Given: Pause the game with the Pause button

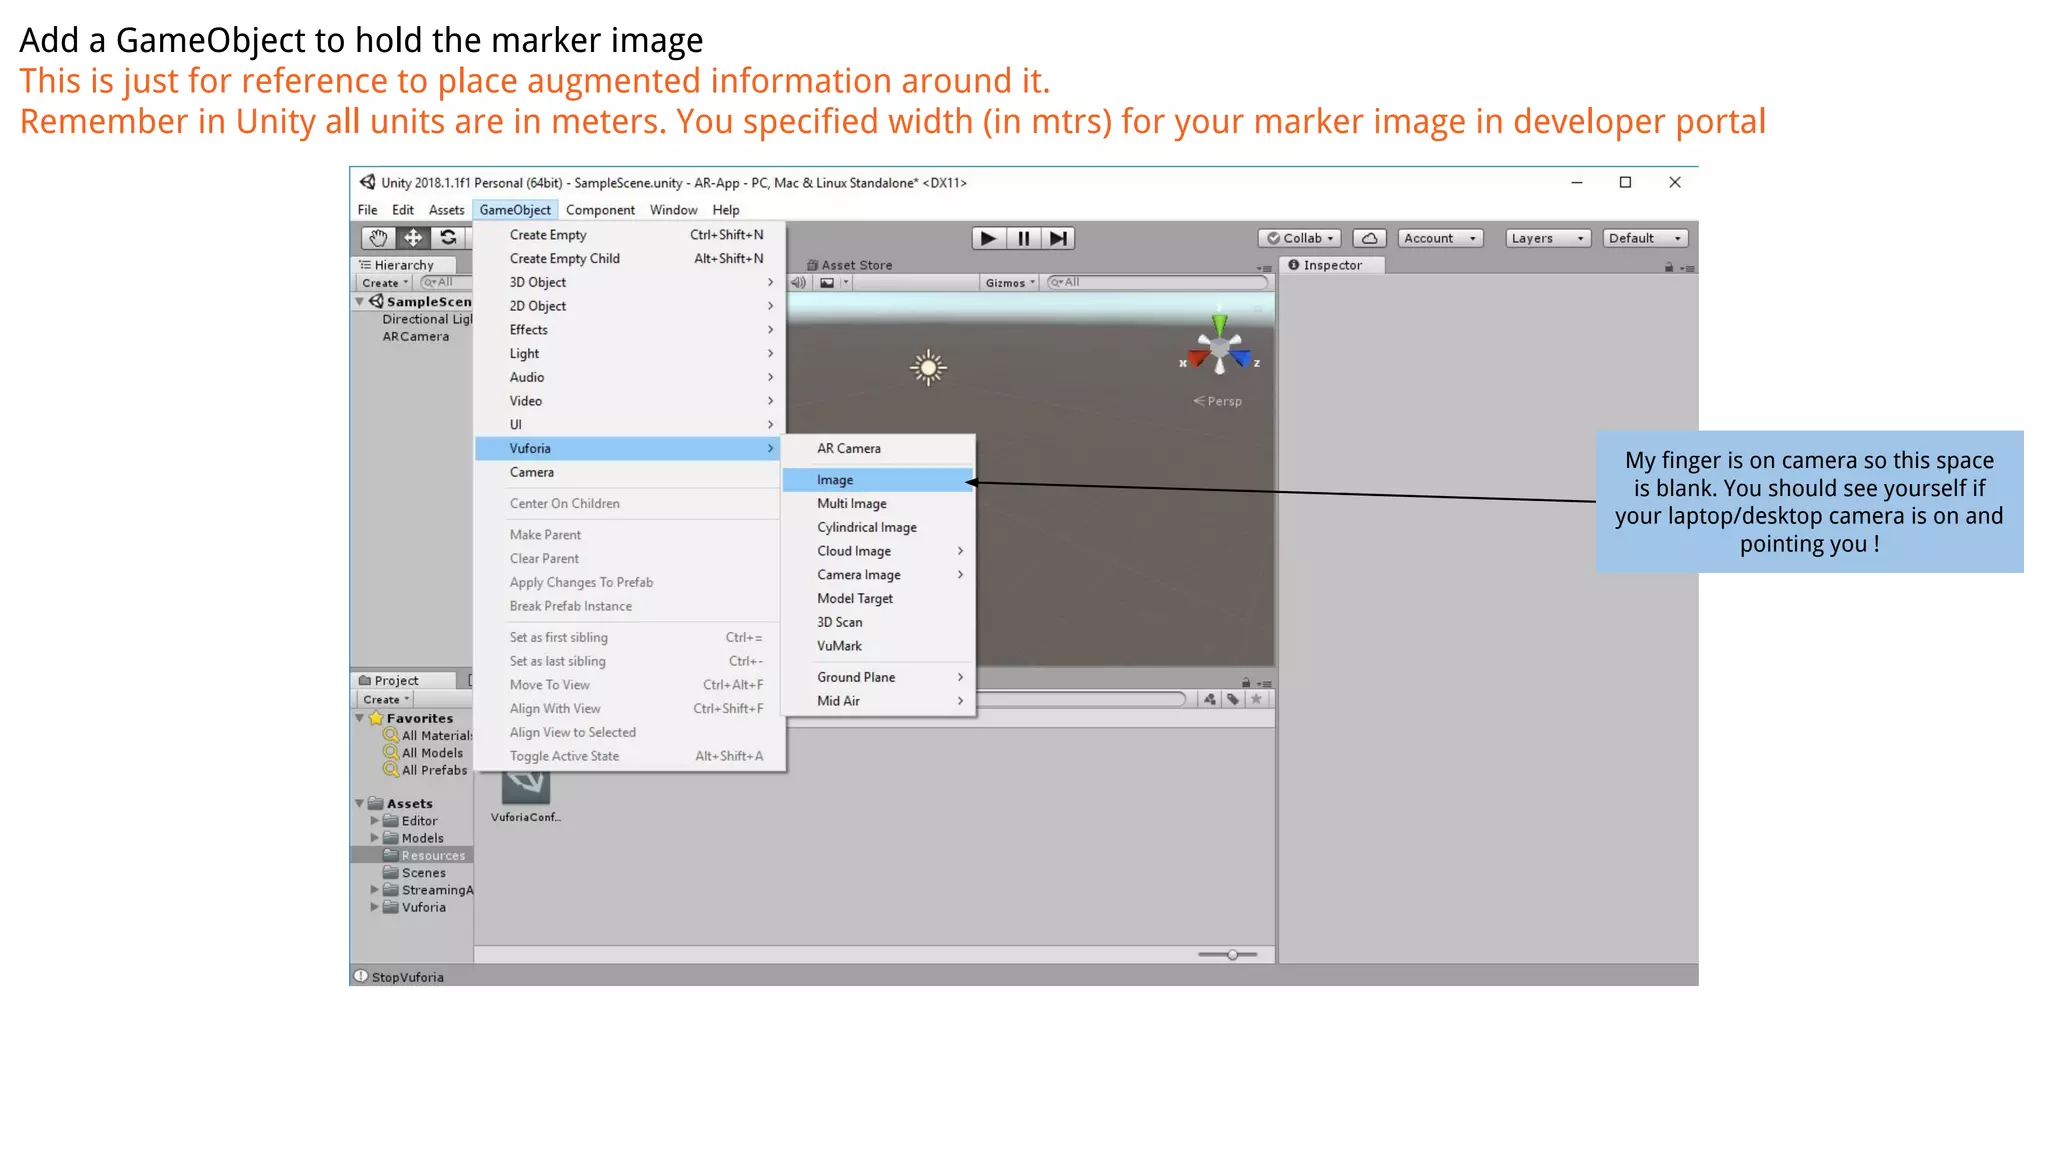Looking at the screenshot, I should (1023, 238).
